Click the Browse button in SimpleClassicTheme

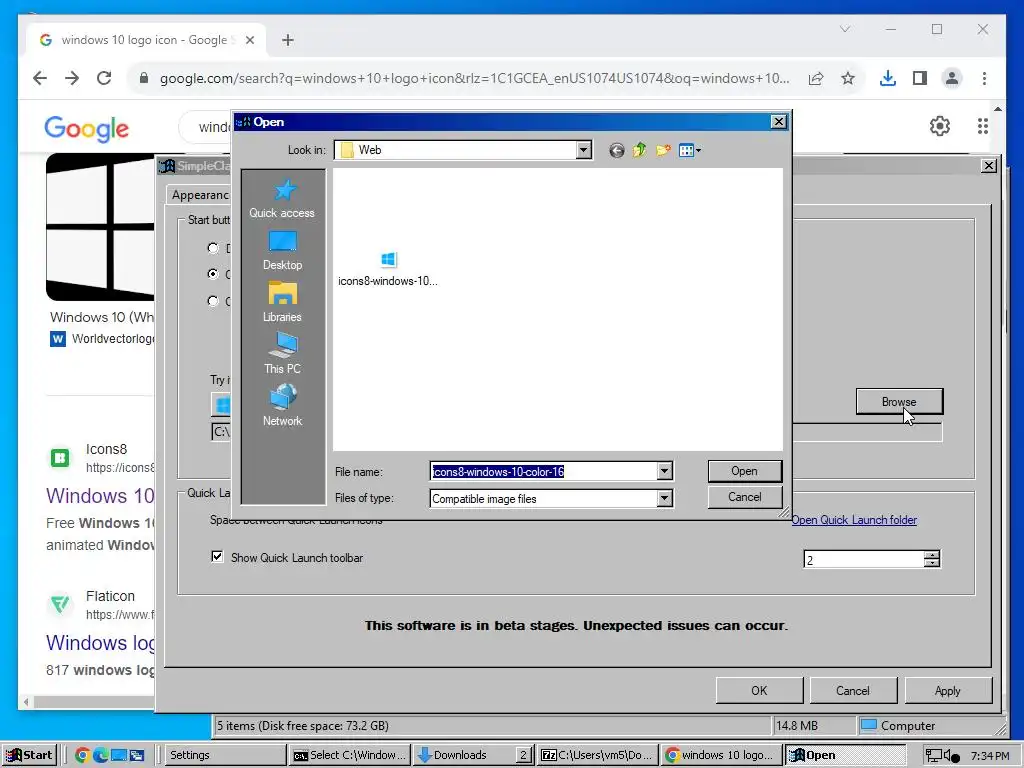899,402
